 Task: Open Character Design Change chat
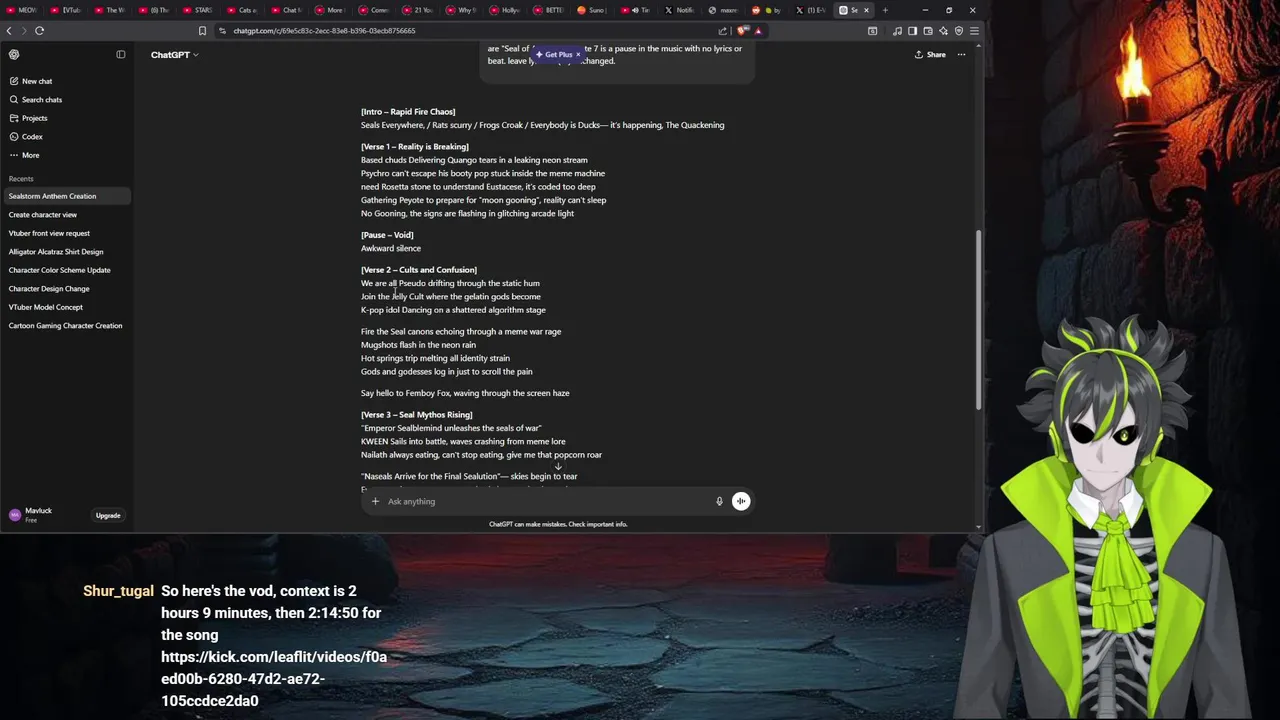66,289
